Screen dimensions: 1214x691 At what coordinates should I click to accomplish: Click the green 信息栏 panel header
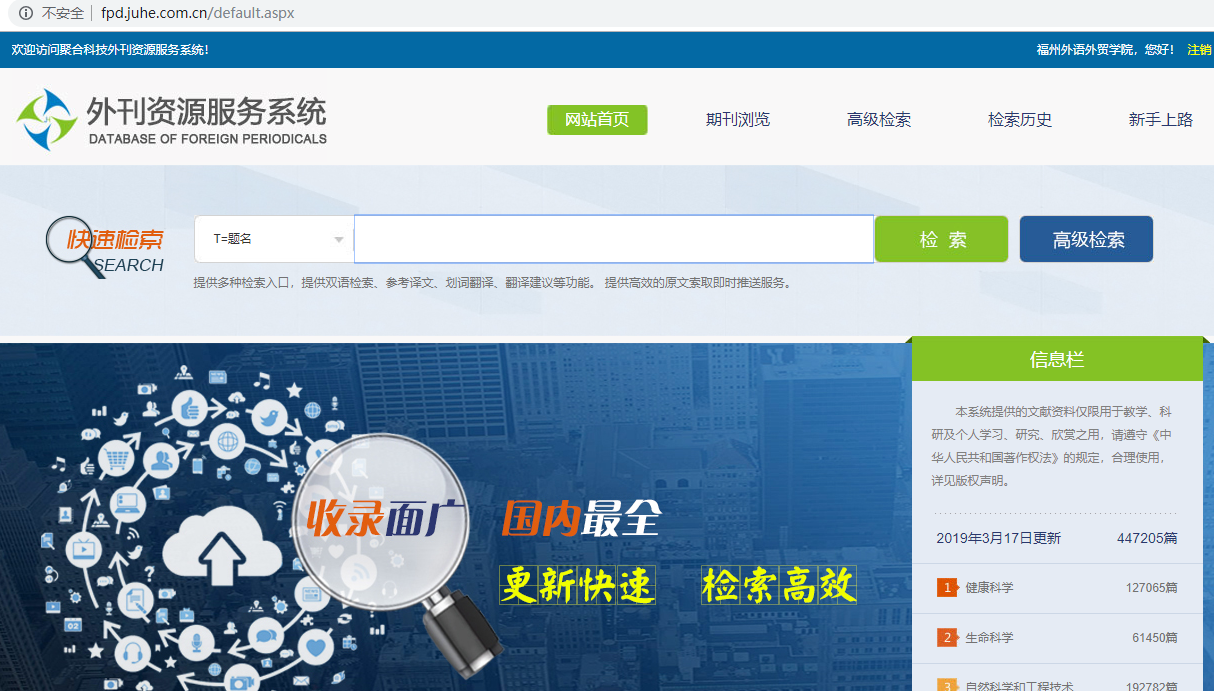[1057, 357]
